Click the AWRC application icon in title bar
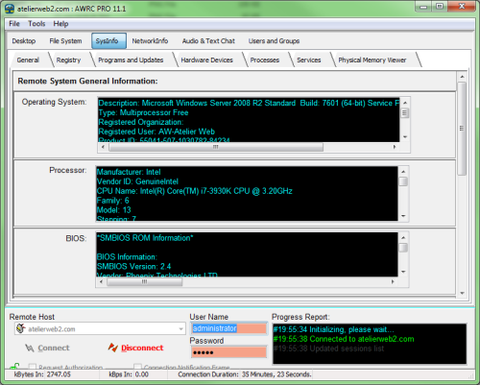Image resolution: width=480 pixels, height=385 pixels. click(10, 8)
